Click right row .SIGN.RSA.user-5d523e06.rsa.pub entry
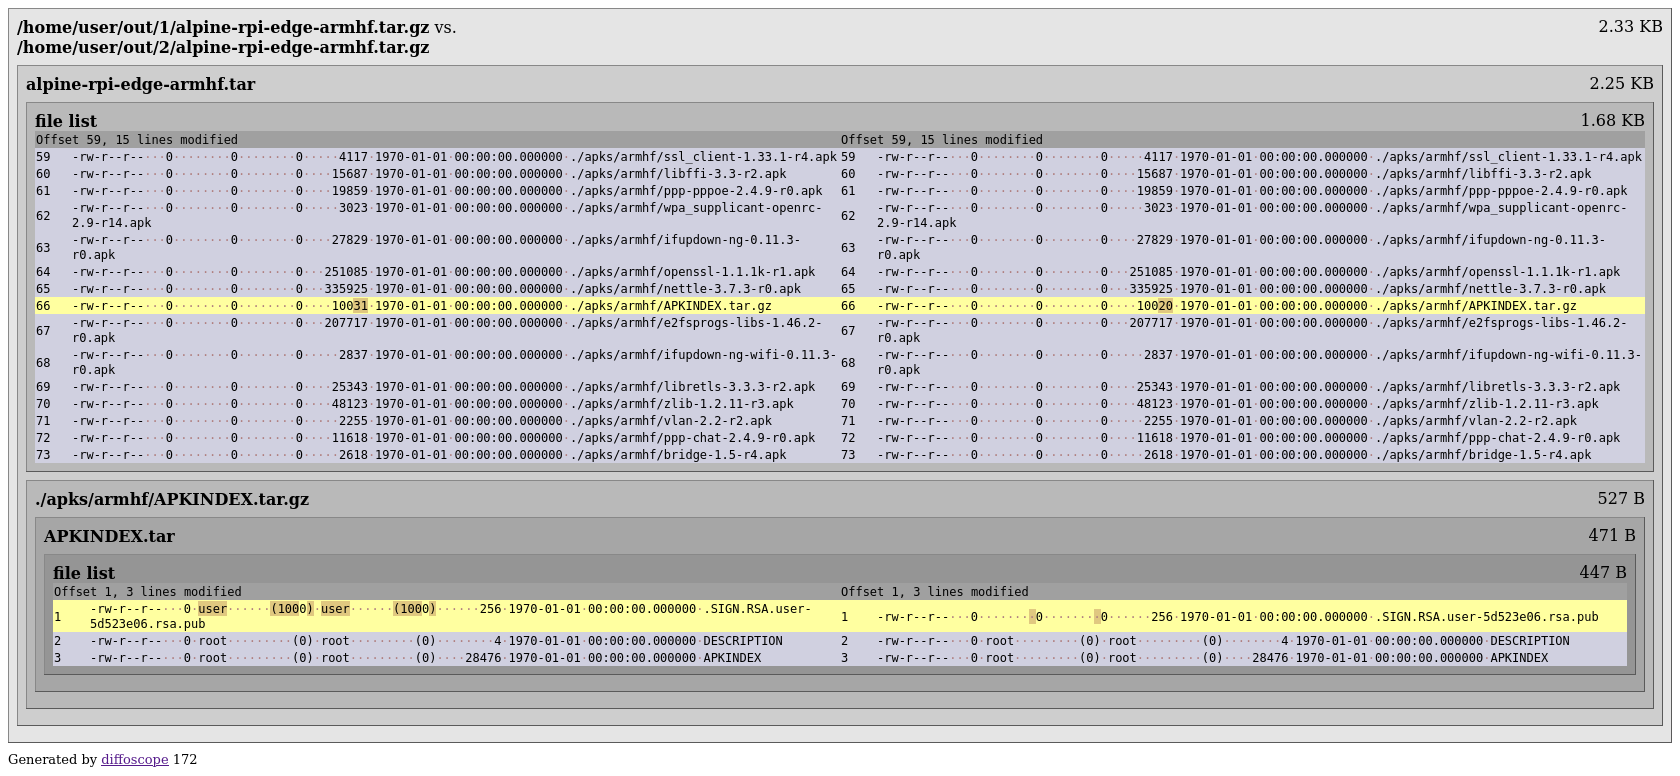 [1489, 617]
